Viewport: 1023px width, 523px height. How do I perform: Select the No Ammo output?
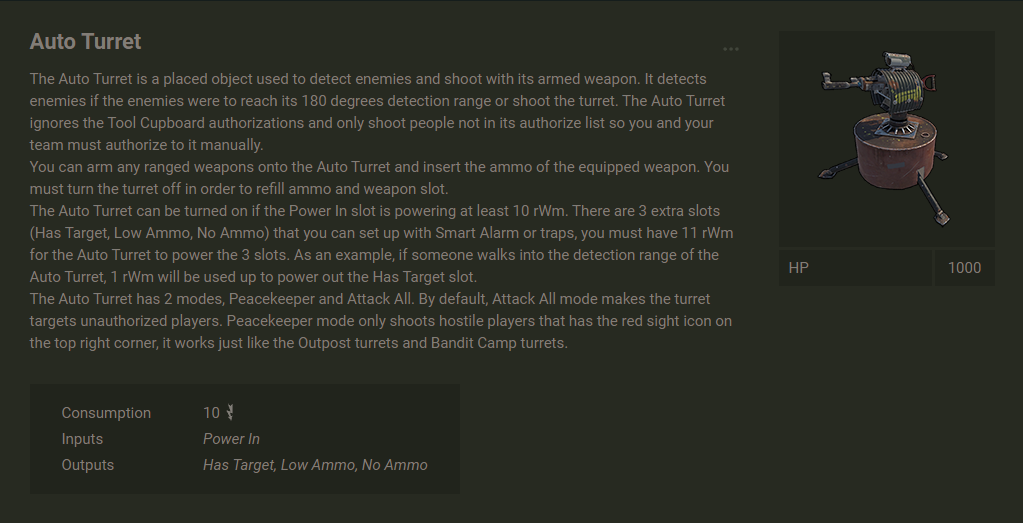tap(395, 465)
